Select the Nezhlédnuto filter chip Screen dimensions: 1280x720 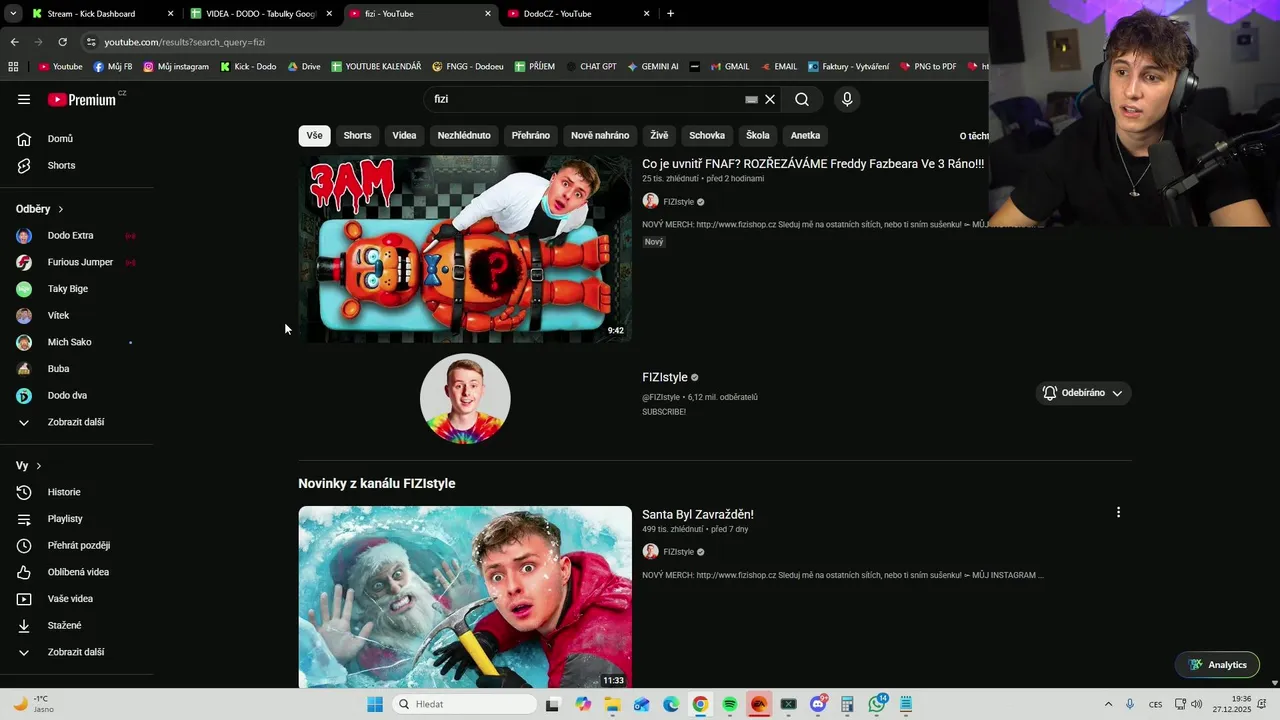click(464, 135)
